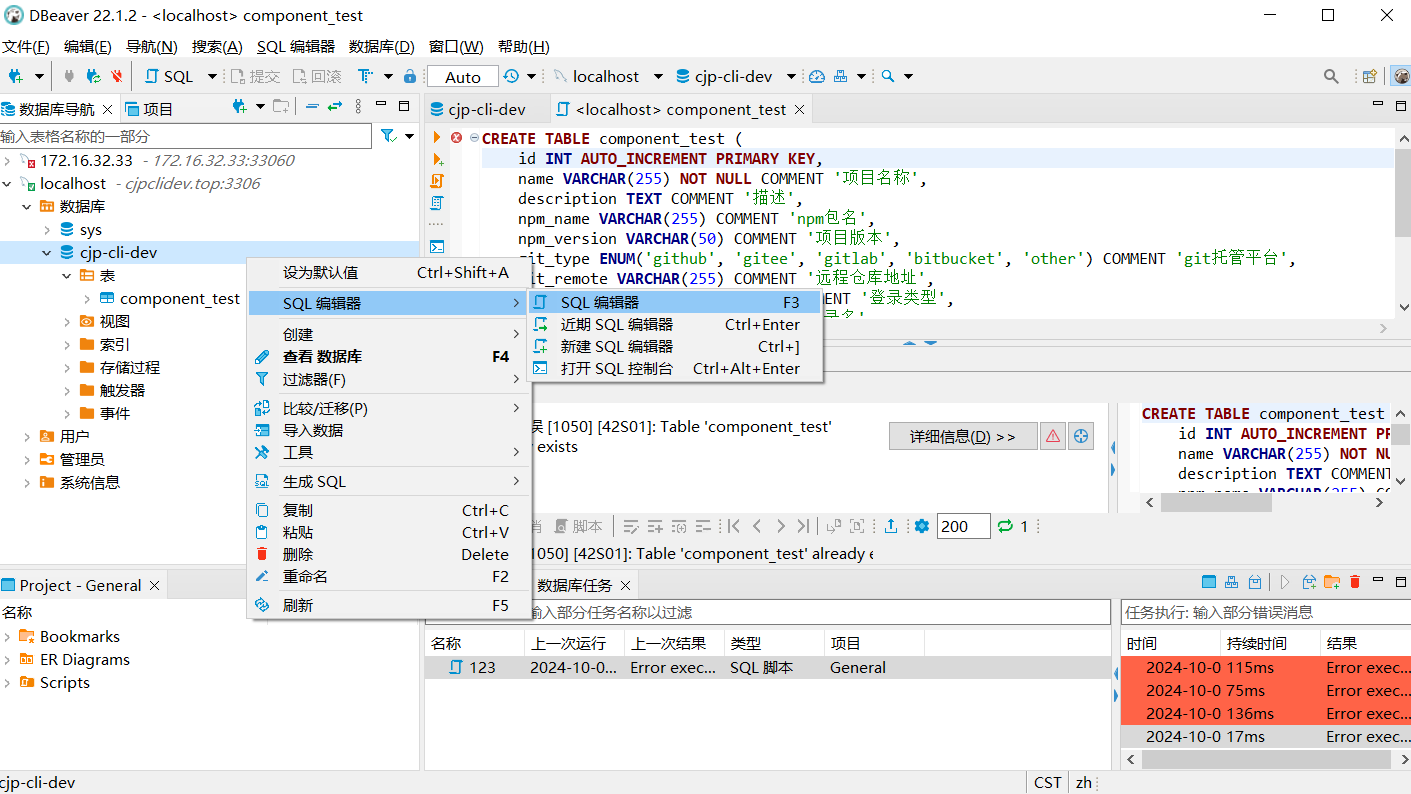Viewport: 1411px width, 794px height.
Task: Minimize the database navigator panel
Action: pyautogui.click(x=380, y=106)
